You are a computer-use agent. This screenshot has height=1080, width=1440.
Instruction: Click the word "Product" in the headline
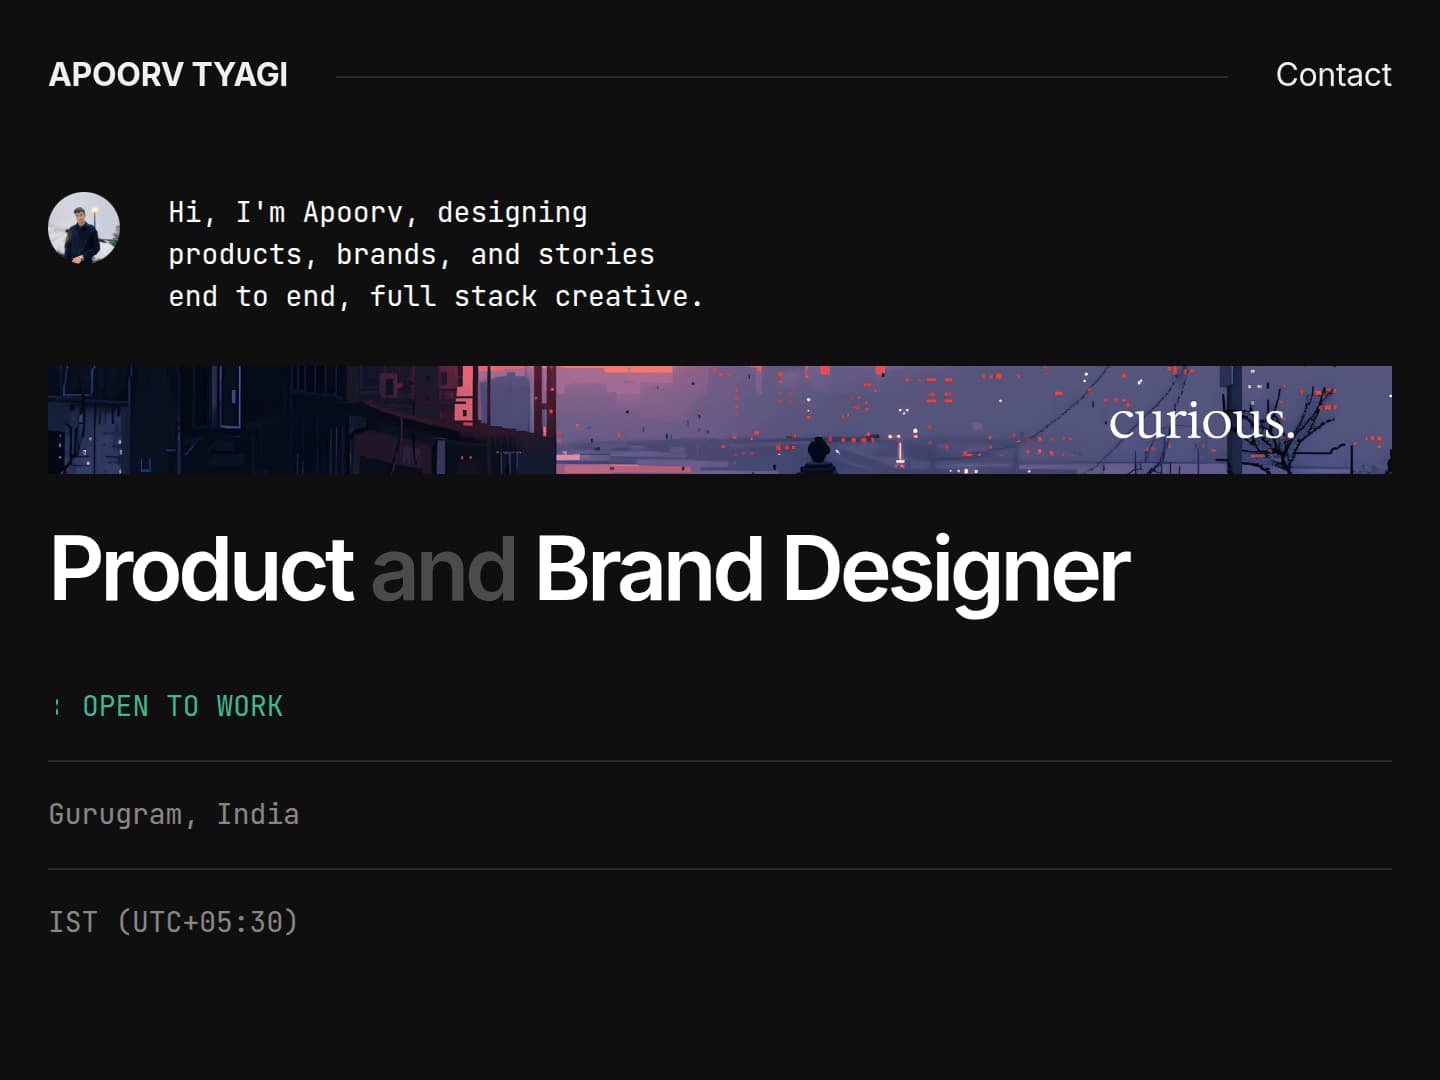(x=201, y=569)
